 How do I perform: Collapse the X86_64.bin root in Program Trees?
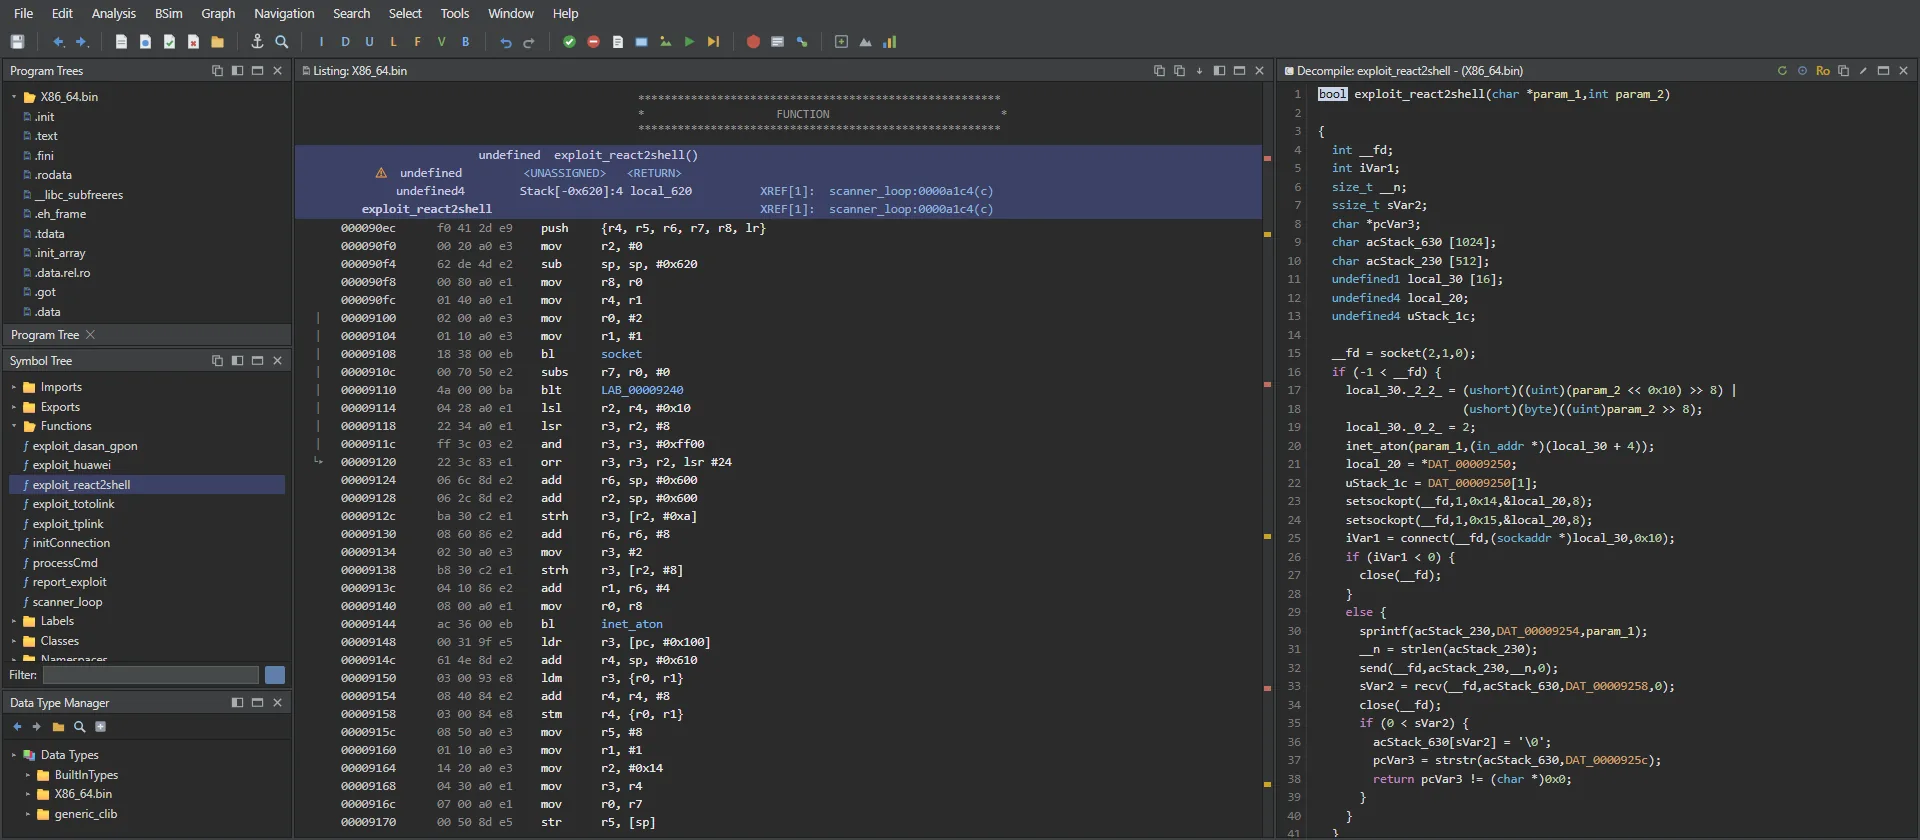(x=14, y=97)
